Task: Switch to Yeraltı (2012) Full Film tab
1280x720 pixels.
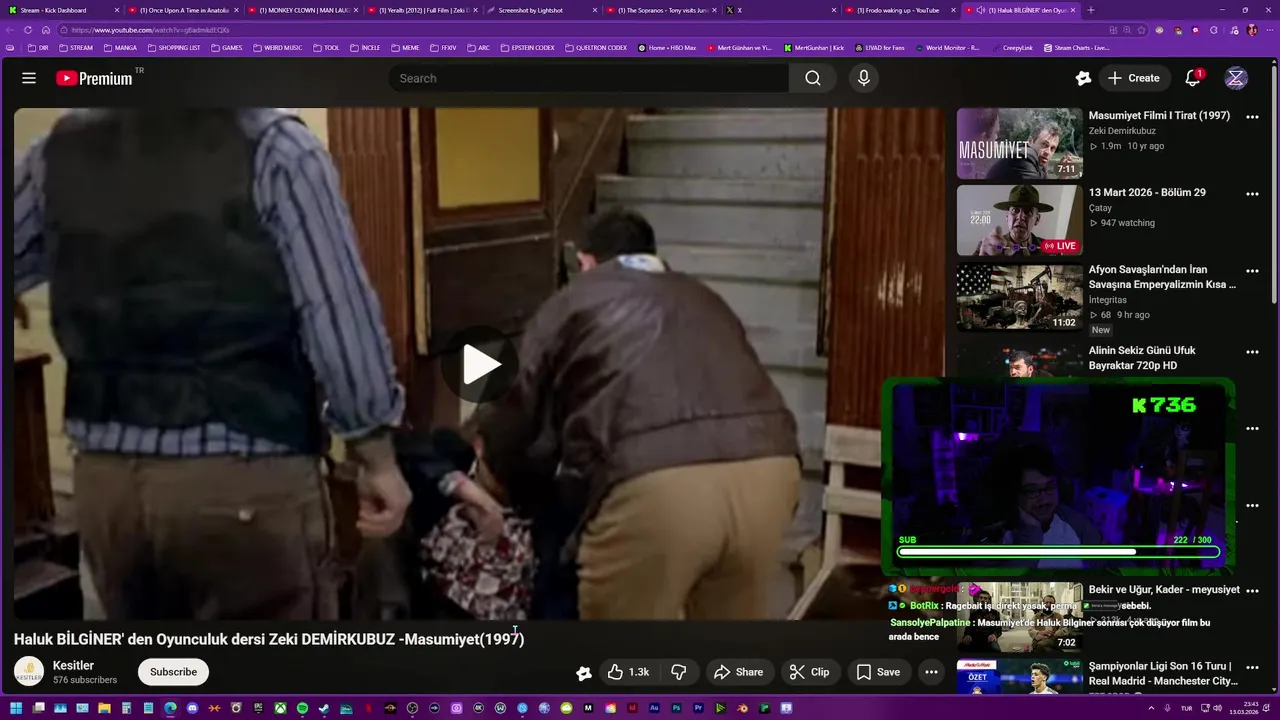Action: (x=420, y=10)
